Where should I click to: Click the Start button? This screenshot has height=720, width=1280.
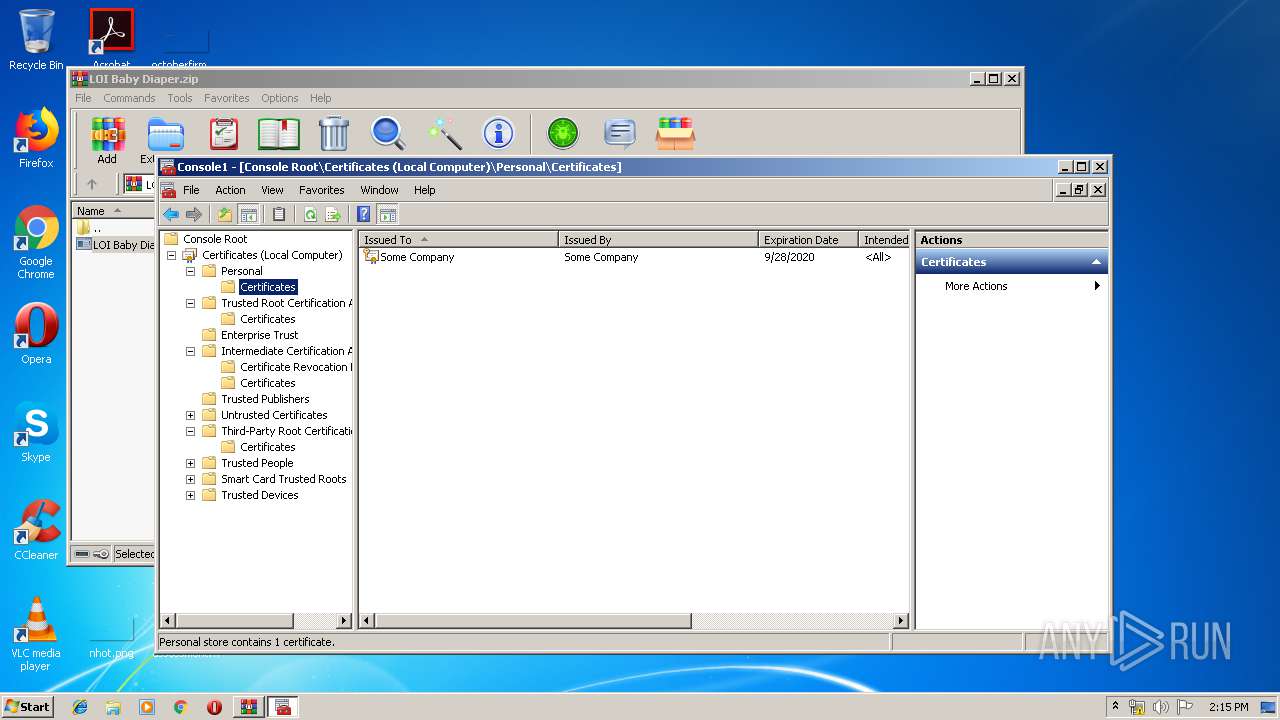click(28, 706)
